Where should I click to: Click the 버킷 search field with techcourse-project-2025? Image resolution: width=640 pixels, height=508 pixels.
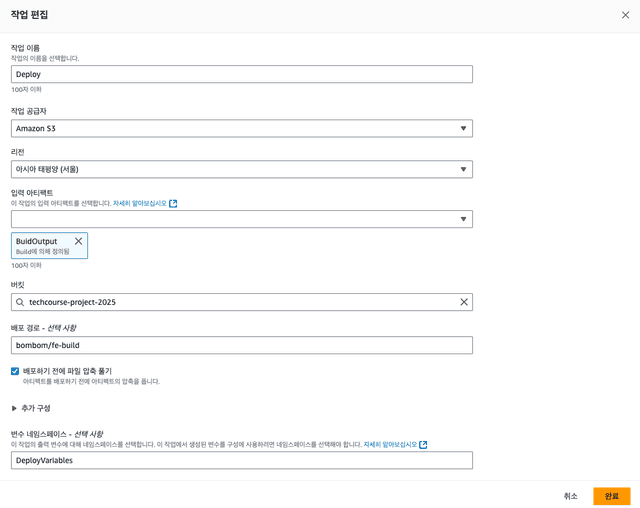click(242, 302)
